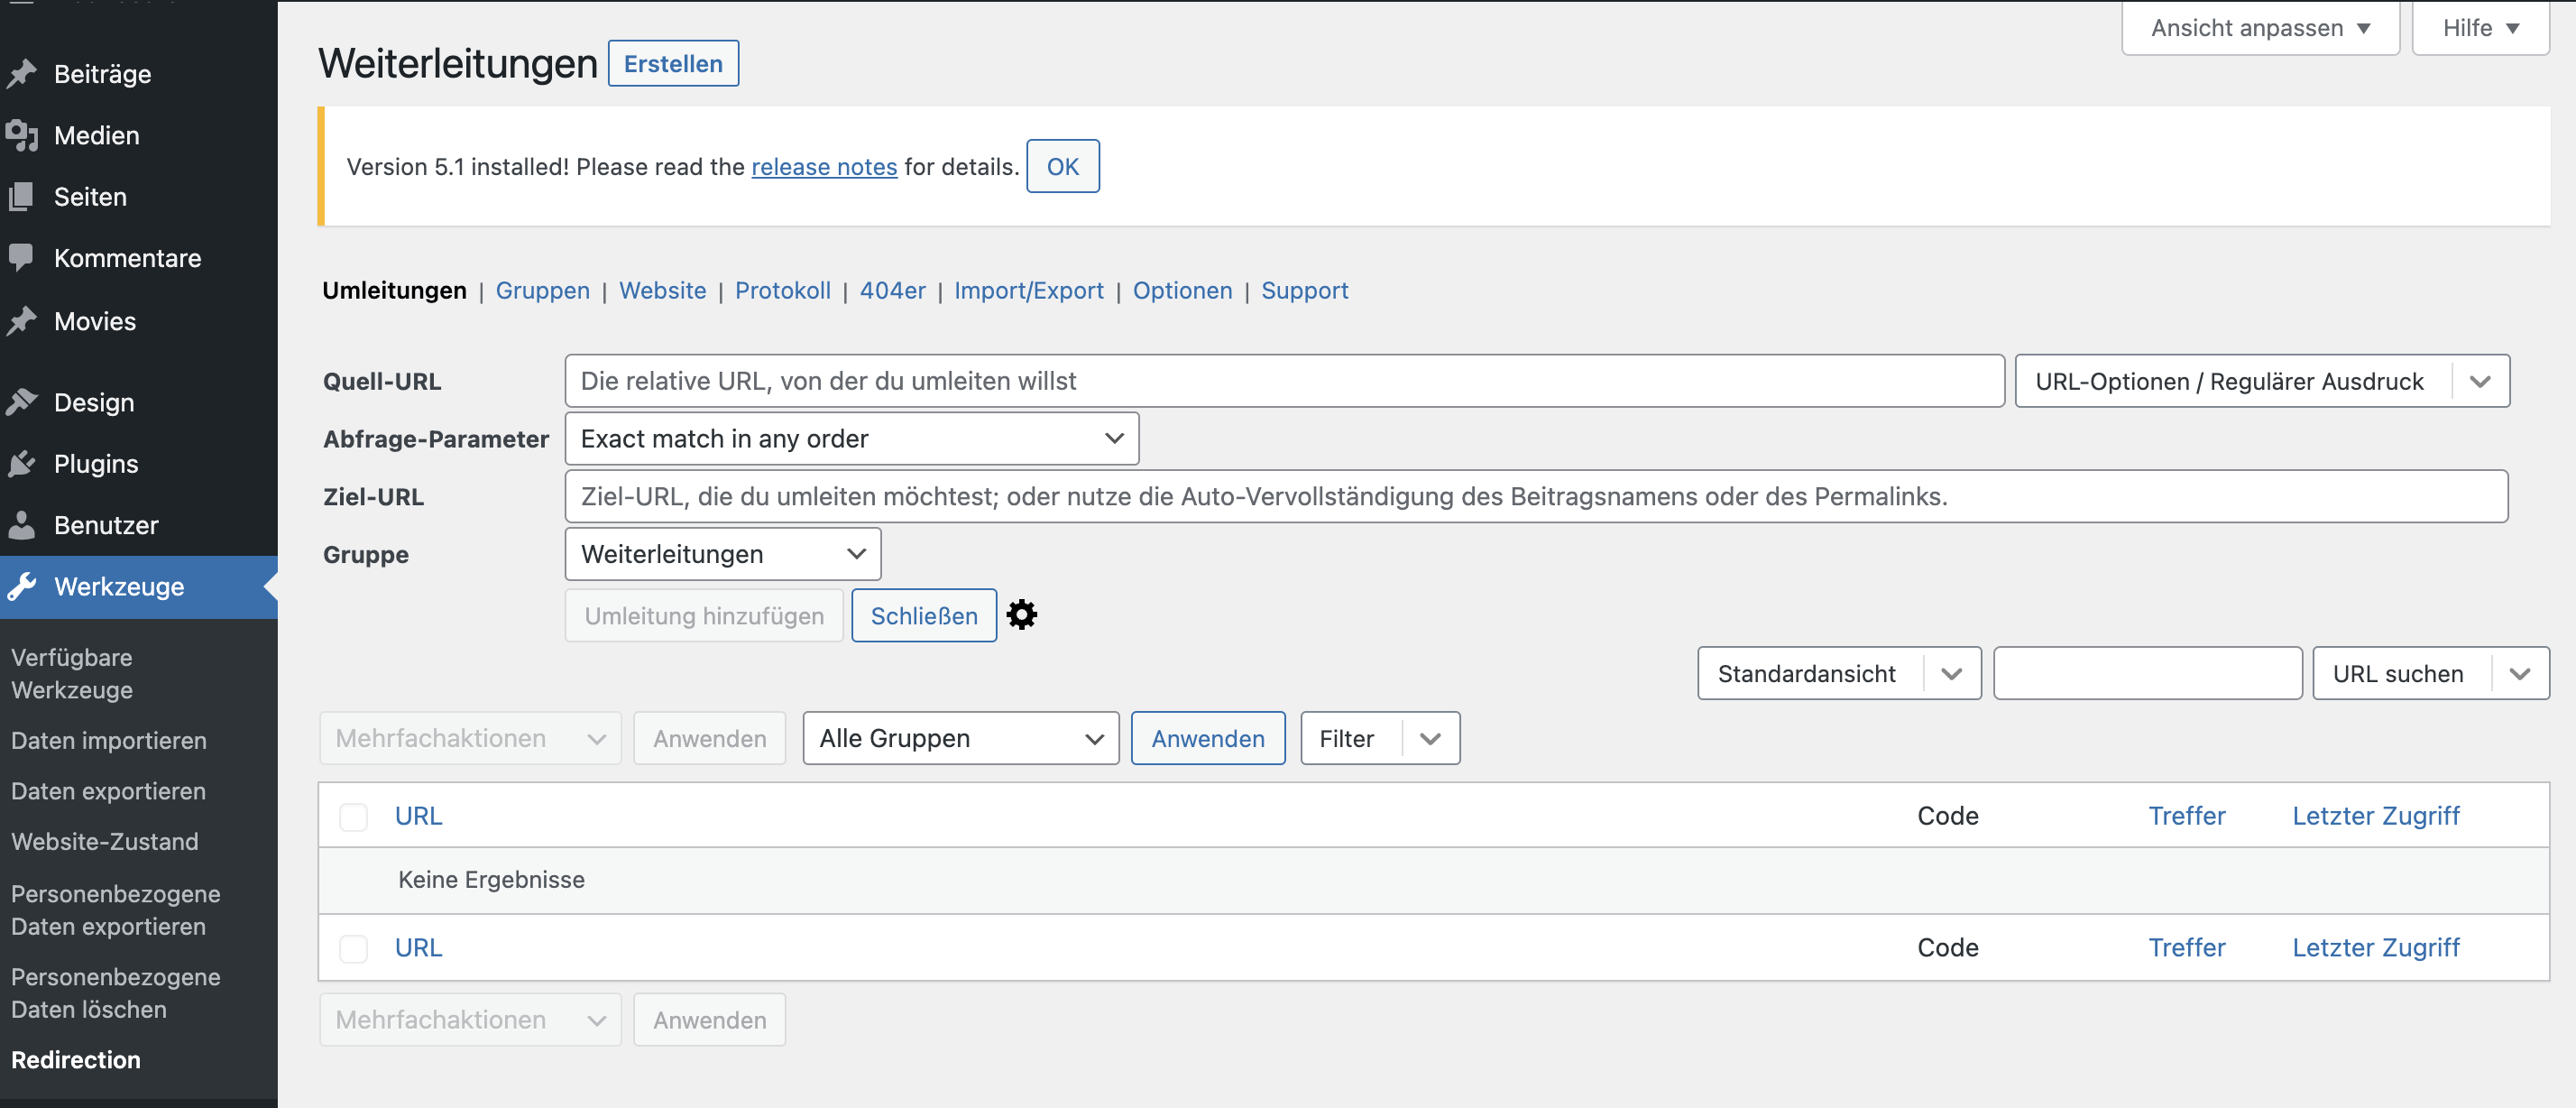Screen dimensions: 2576x1108
Task: Tick the select-all checkbox in table footer
Action: click(353, 948)
